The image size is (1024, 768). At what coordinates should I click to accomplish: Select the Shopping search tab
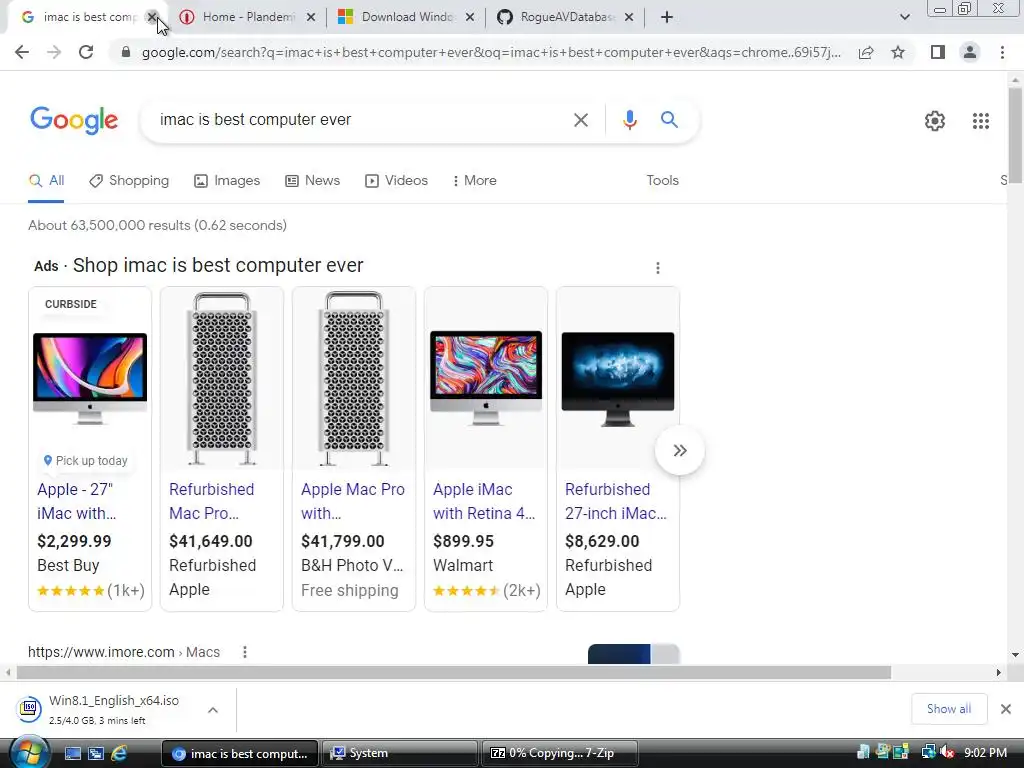(129, 181)
